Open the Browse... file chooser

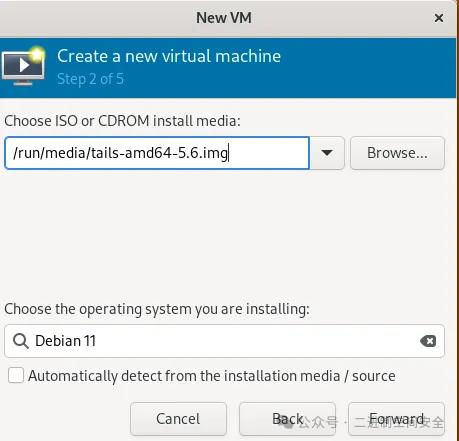tap(397, 153)
